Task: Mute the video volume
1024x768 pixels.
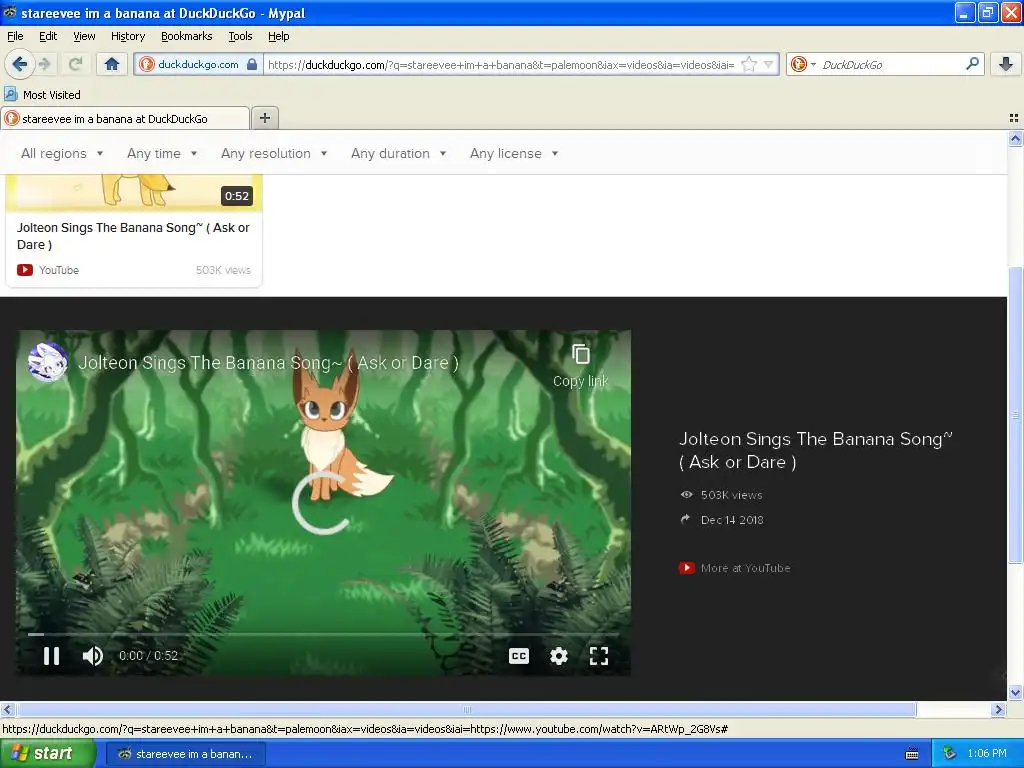Action: coord(93,656)
